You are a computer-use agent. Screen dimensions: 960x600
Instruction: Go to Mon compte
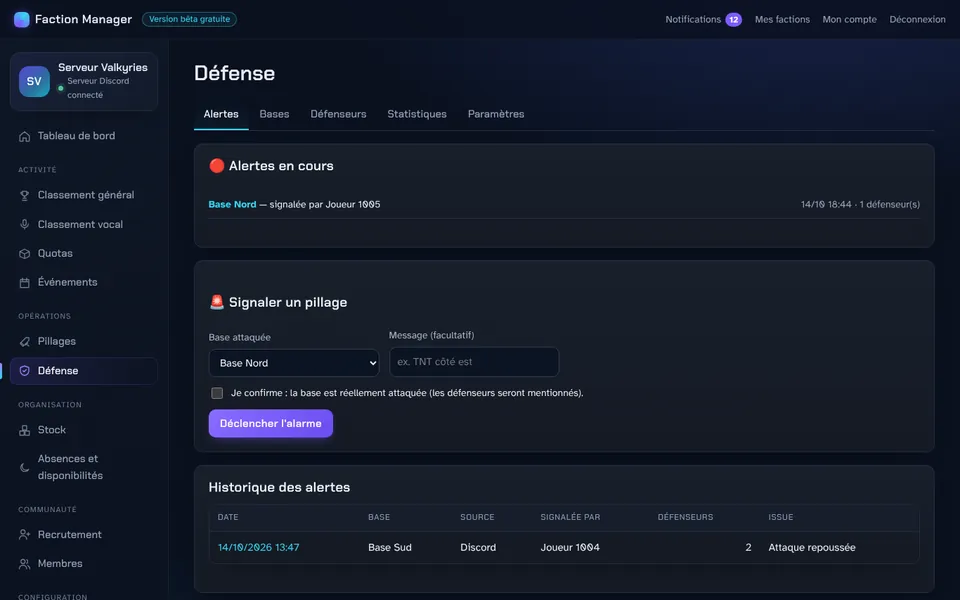(x=849, y=20)
